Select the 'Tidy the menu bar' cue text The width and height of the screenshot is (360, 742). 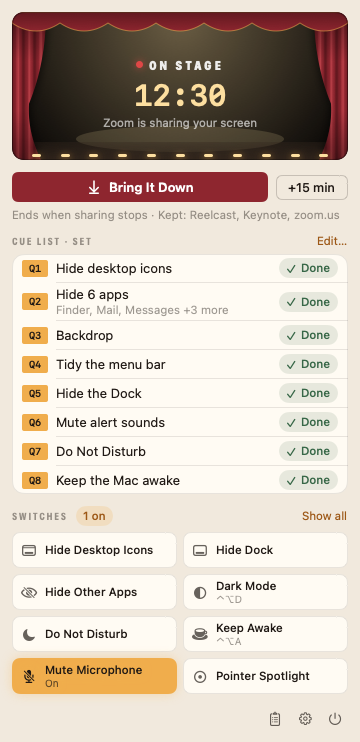coord(111,365)
